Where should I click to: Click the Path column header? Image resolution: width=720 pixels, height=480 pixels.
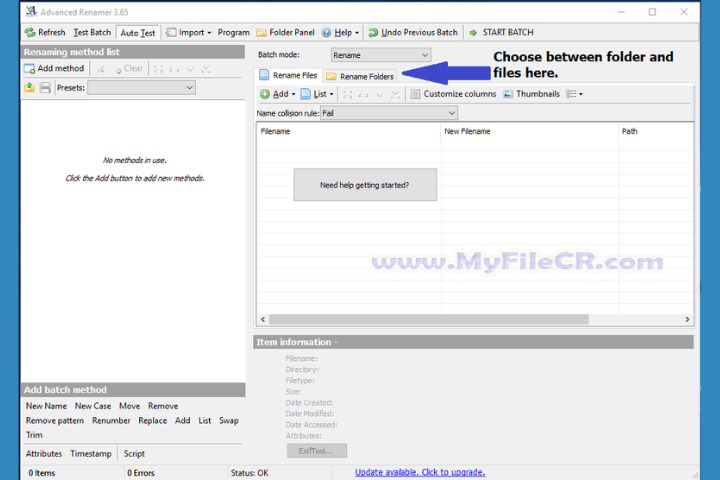pos(656,131)
